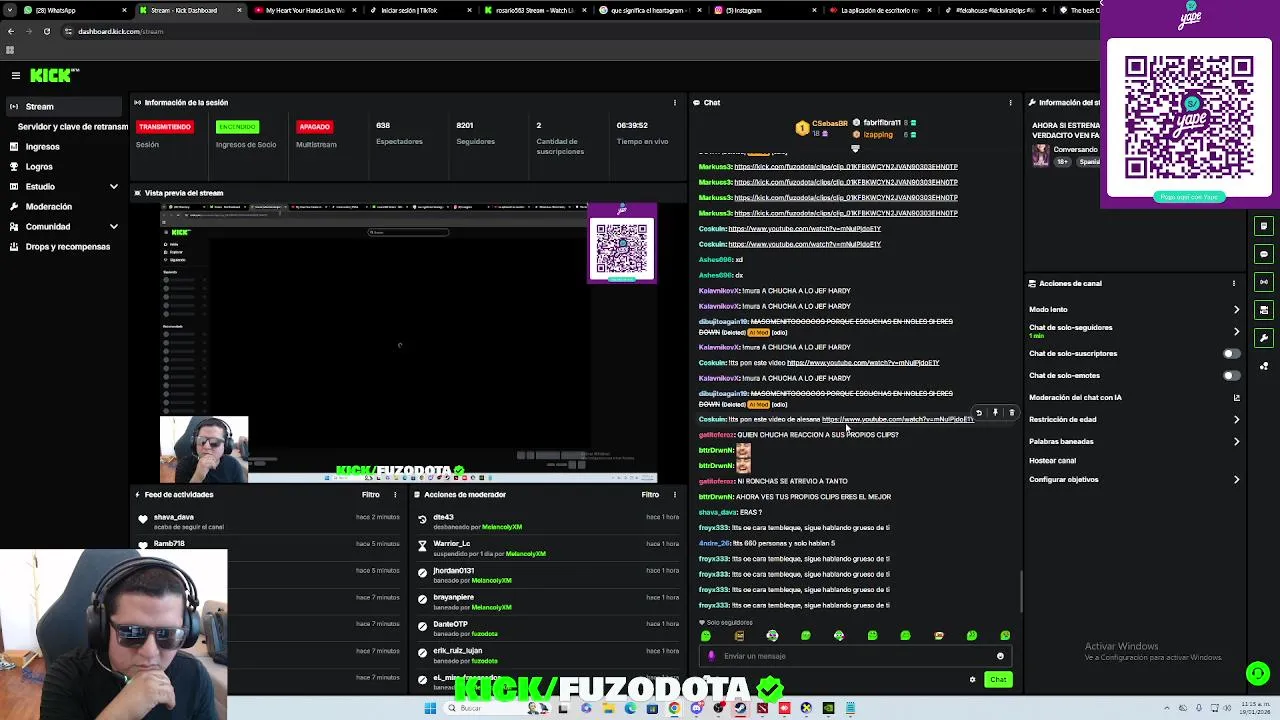
Task: Click Hostear canal
Action: (x=1052, y=461)
